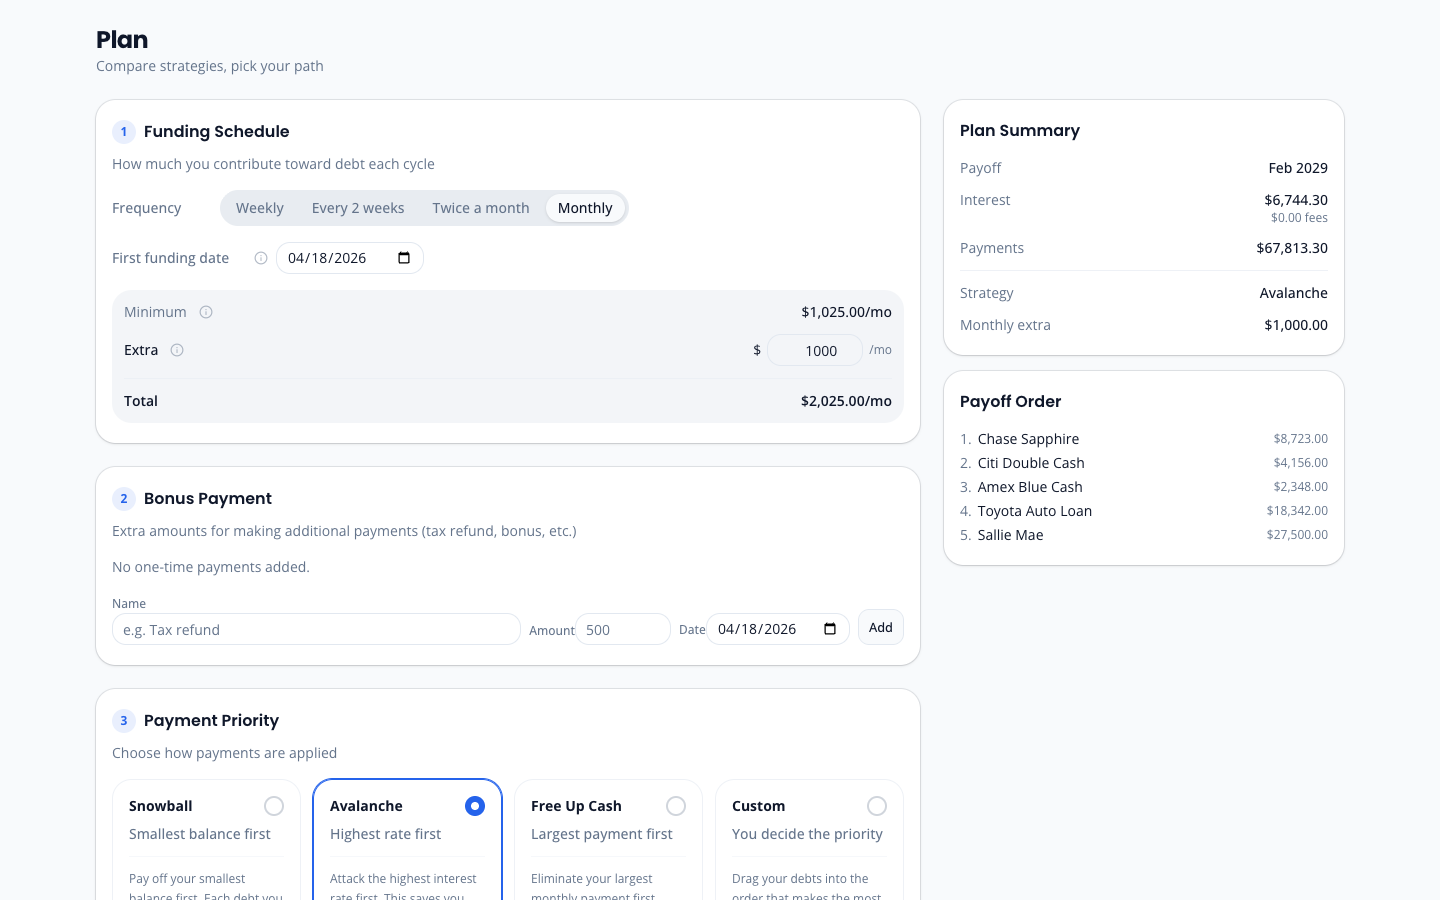
Task: Switch funding frequency to Weekly
Action: pos(260,208)
